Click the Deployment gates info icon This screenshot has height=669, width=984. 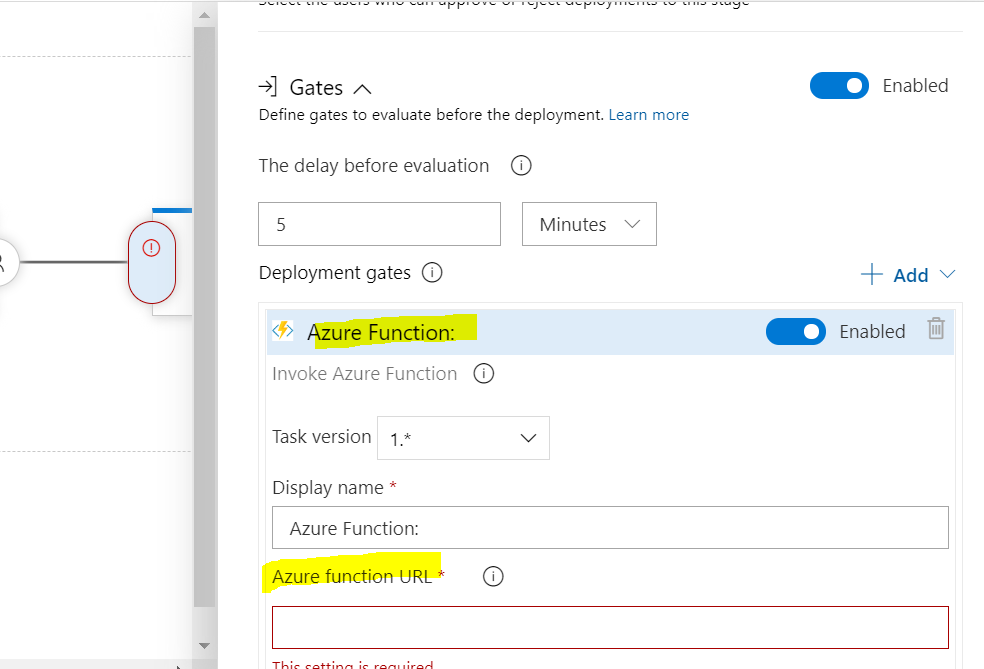pos(432,272)
